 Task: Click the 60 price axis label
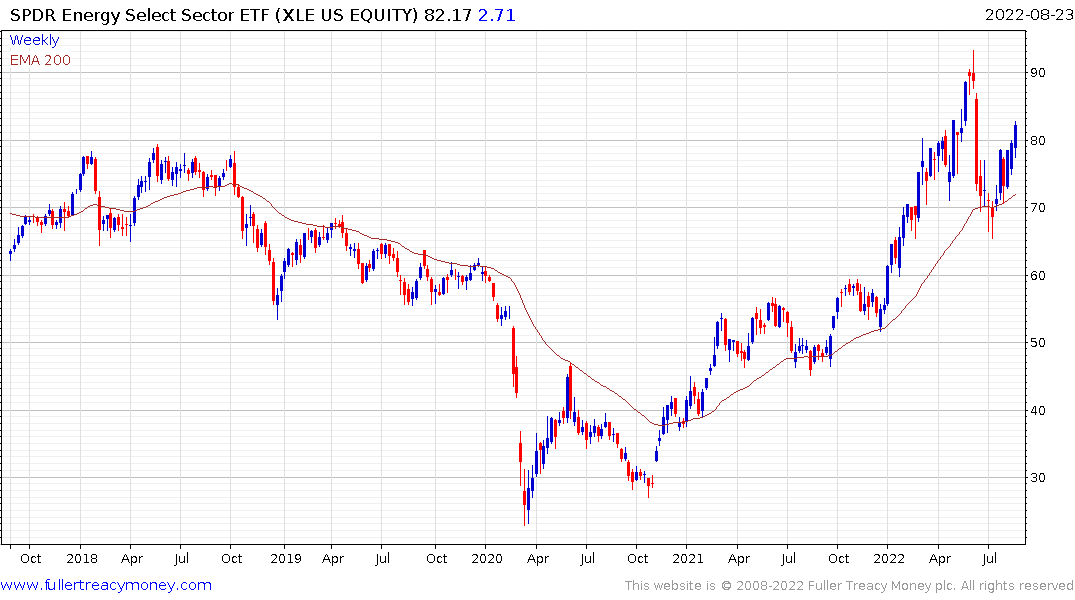pos(1037,276)
